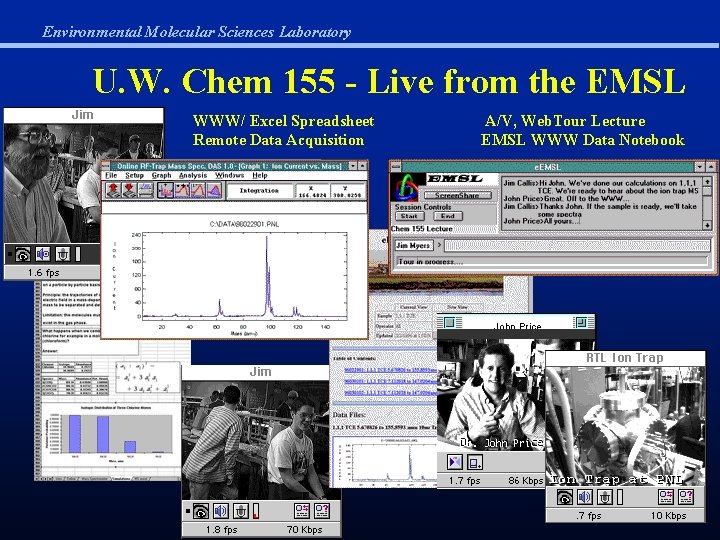
Task: Open the Graph menu in Mass Spec window
Action: [x=161, y=175]
